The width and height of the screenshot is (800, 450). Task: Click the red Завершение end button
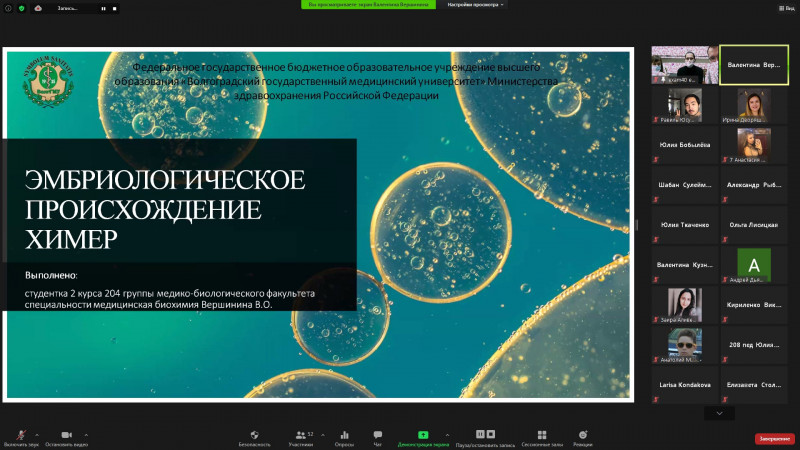[x=774, y=439]
